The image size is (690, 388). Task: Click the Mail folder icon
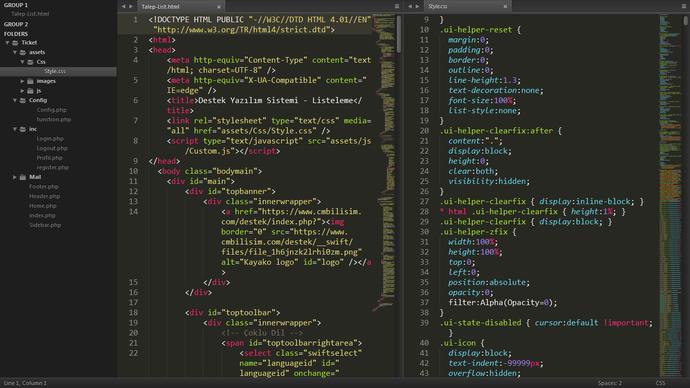point(22,177)
